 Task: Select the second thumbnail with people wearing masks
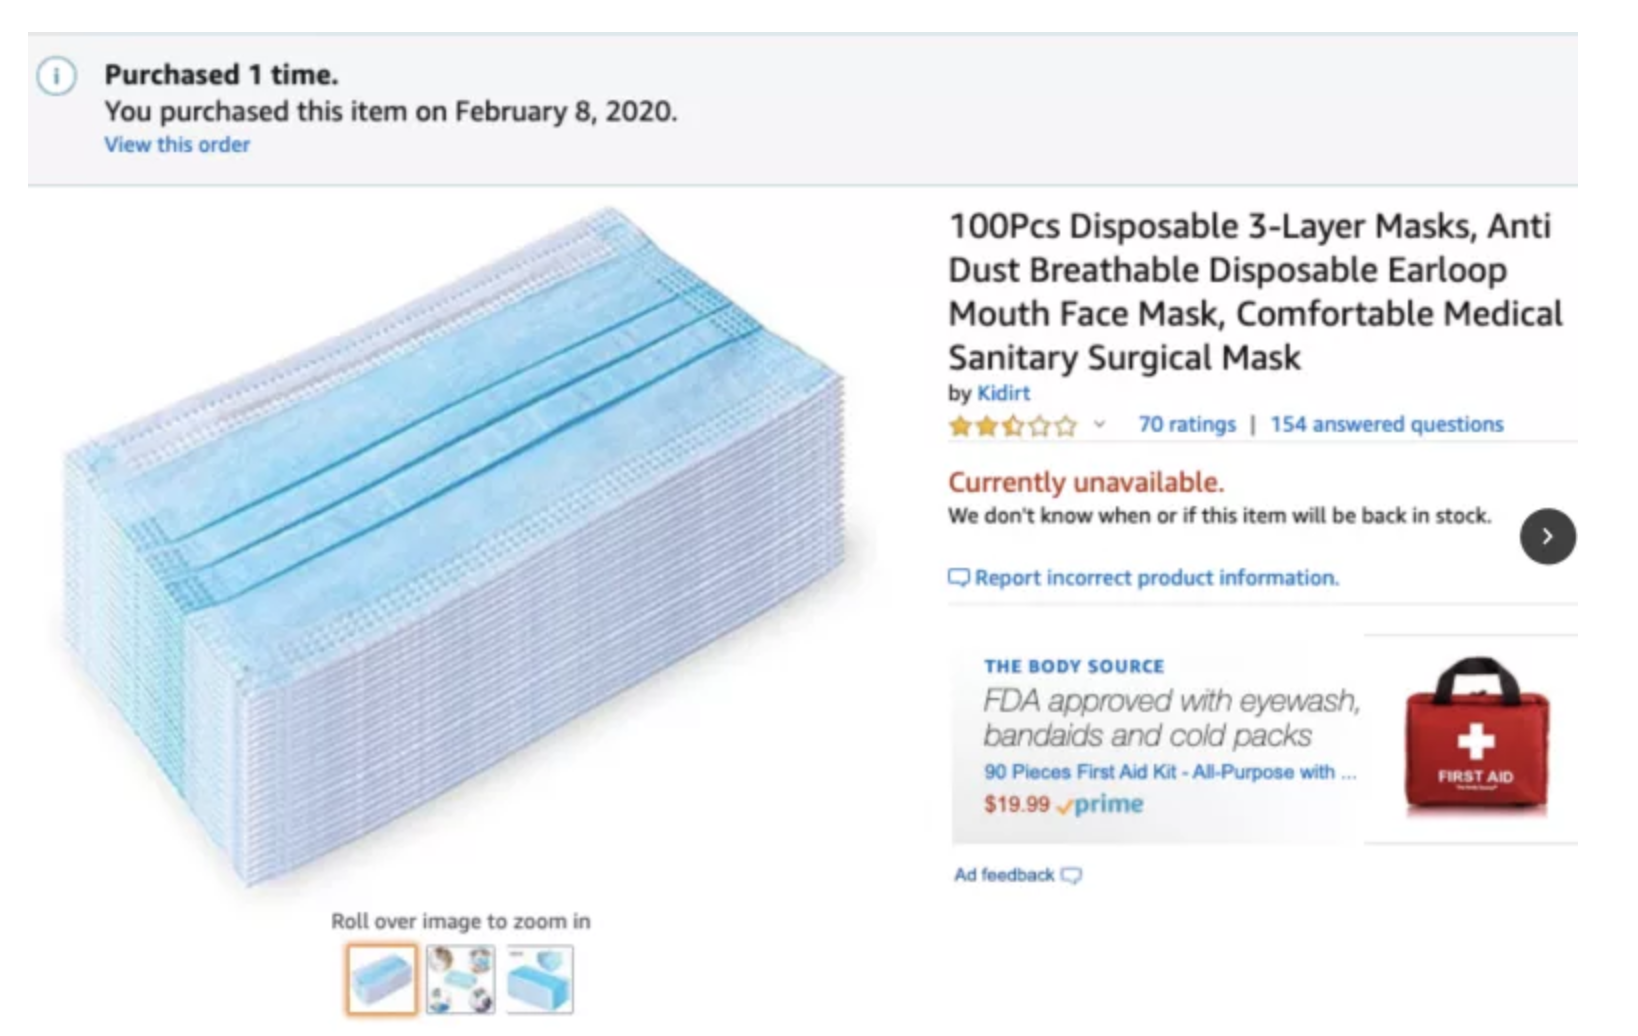[x=460, y=979]
